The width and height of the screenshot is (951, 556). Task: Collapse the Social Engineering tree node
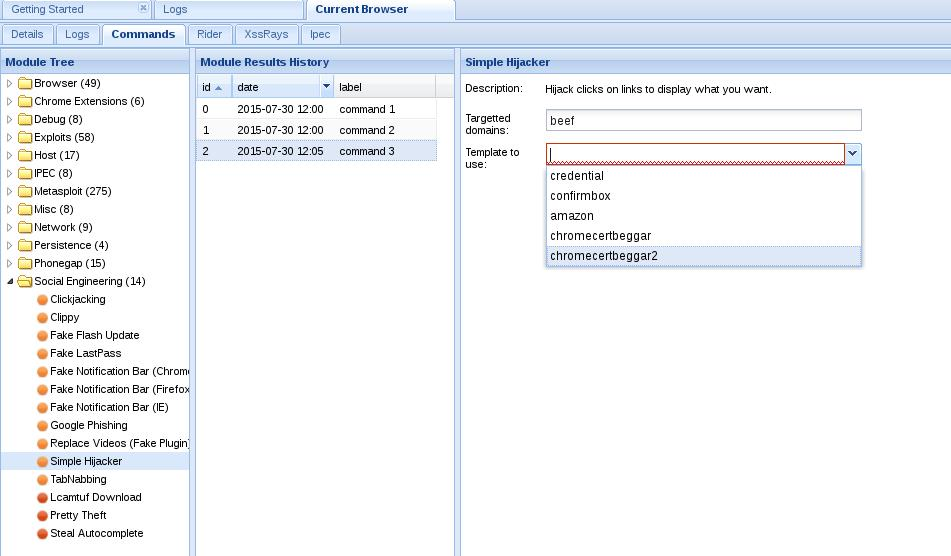(9, 281)
